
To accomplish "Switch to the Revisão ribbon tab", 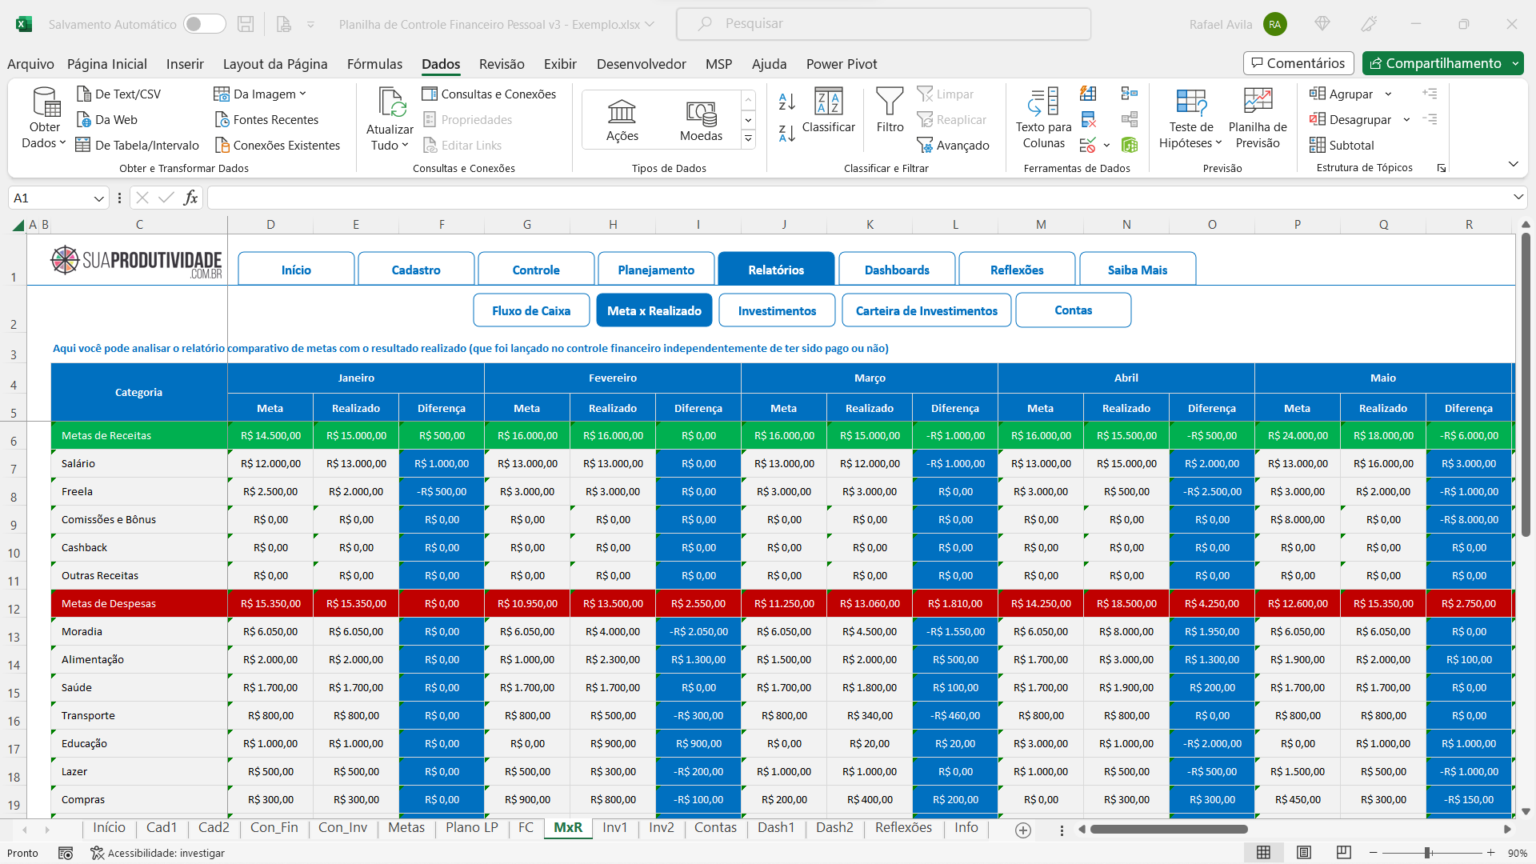I will [501, 64].
